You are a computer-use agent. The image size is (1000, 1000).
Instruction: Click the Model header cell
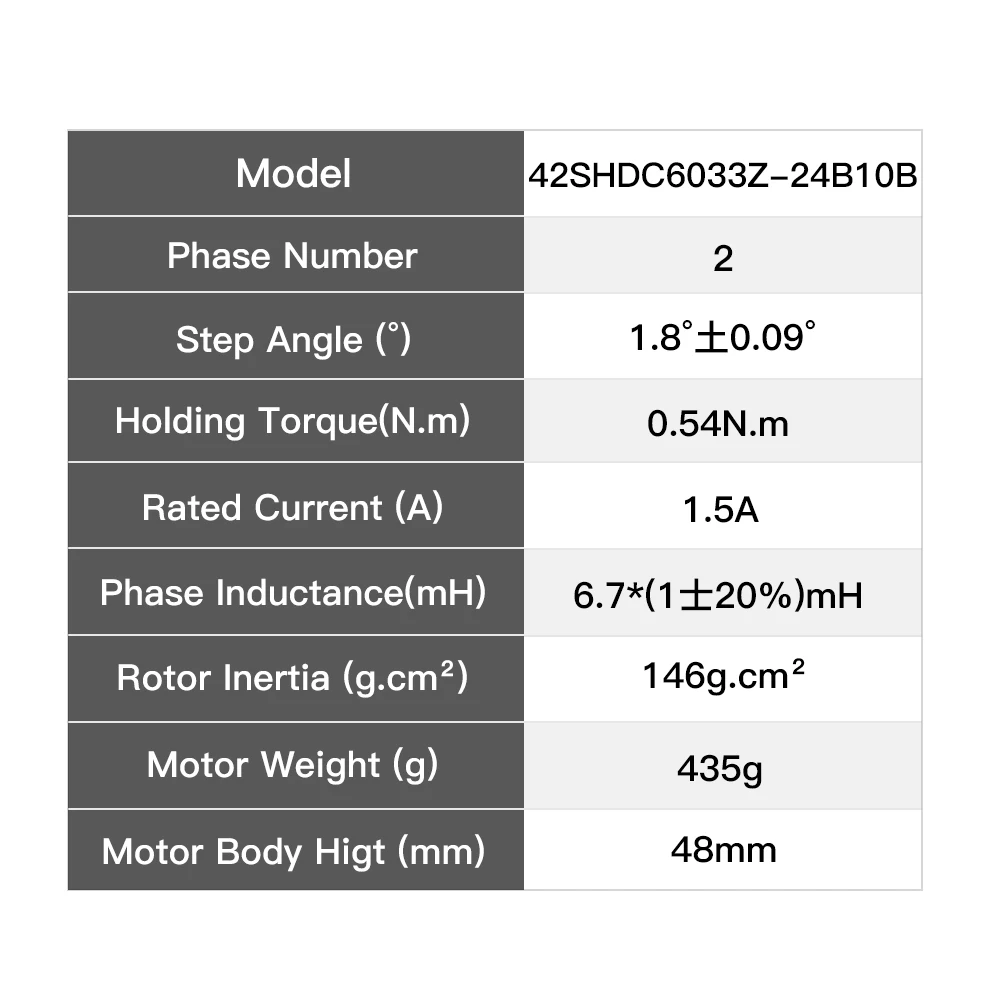[x=296, y=173]
